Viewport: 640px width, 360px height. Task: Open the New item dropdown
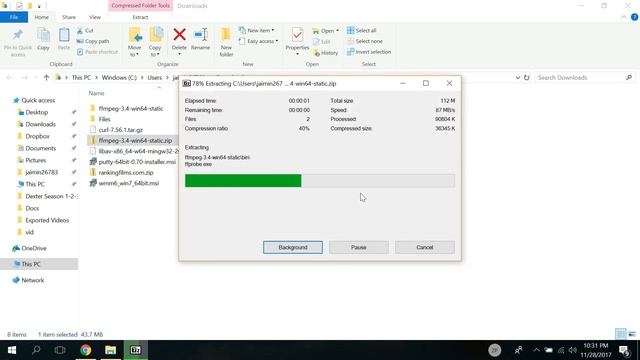click(257, 31)
